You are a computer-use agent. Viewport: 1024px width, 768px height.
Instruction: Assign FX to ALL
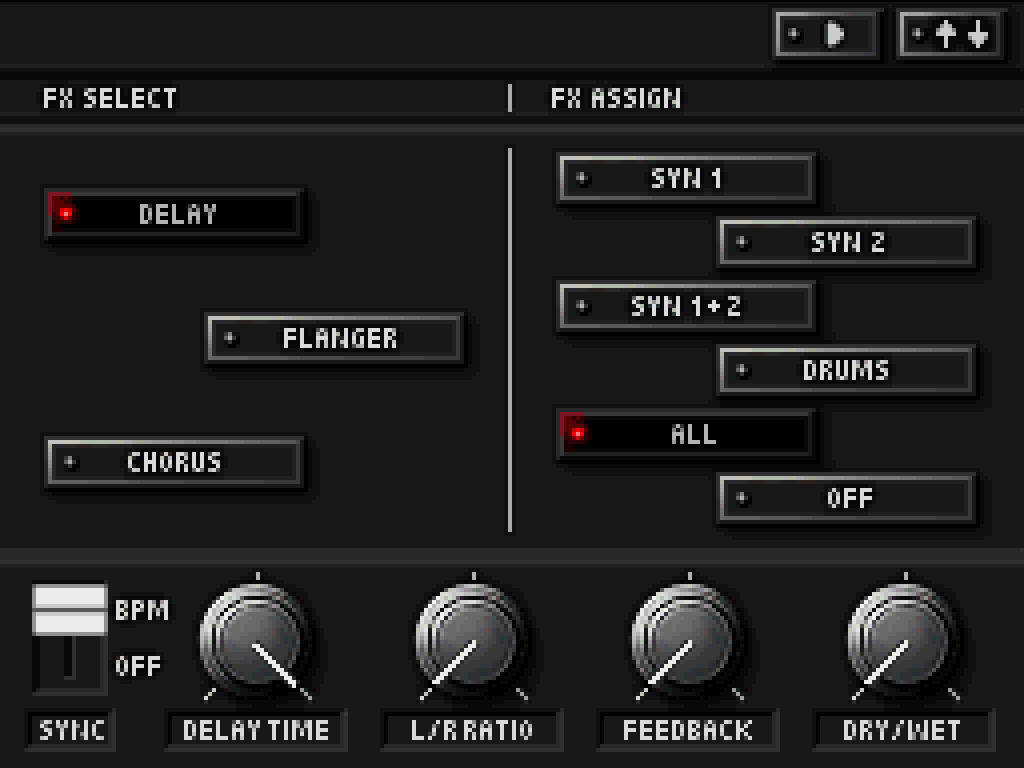(685, 434)
